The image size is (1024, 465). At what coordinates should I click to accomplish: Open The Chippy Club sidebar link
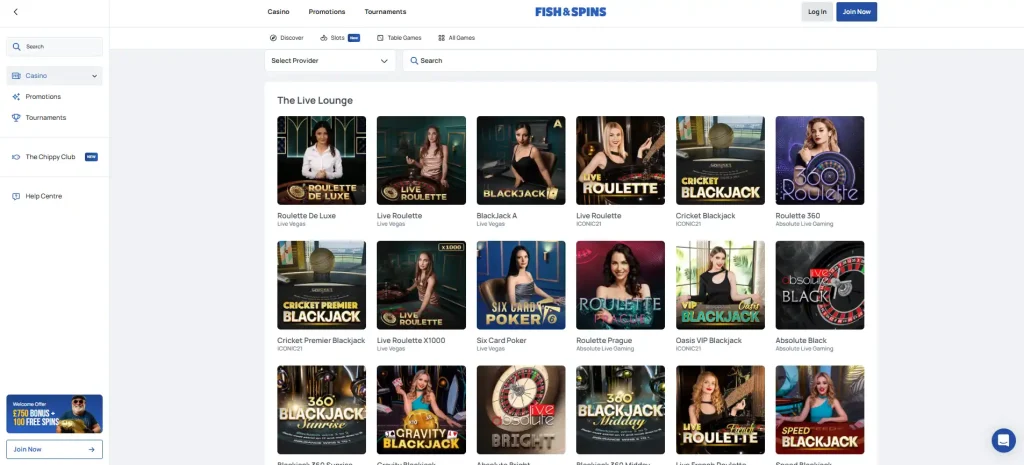click(50, 157)
